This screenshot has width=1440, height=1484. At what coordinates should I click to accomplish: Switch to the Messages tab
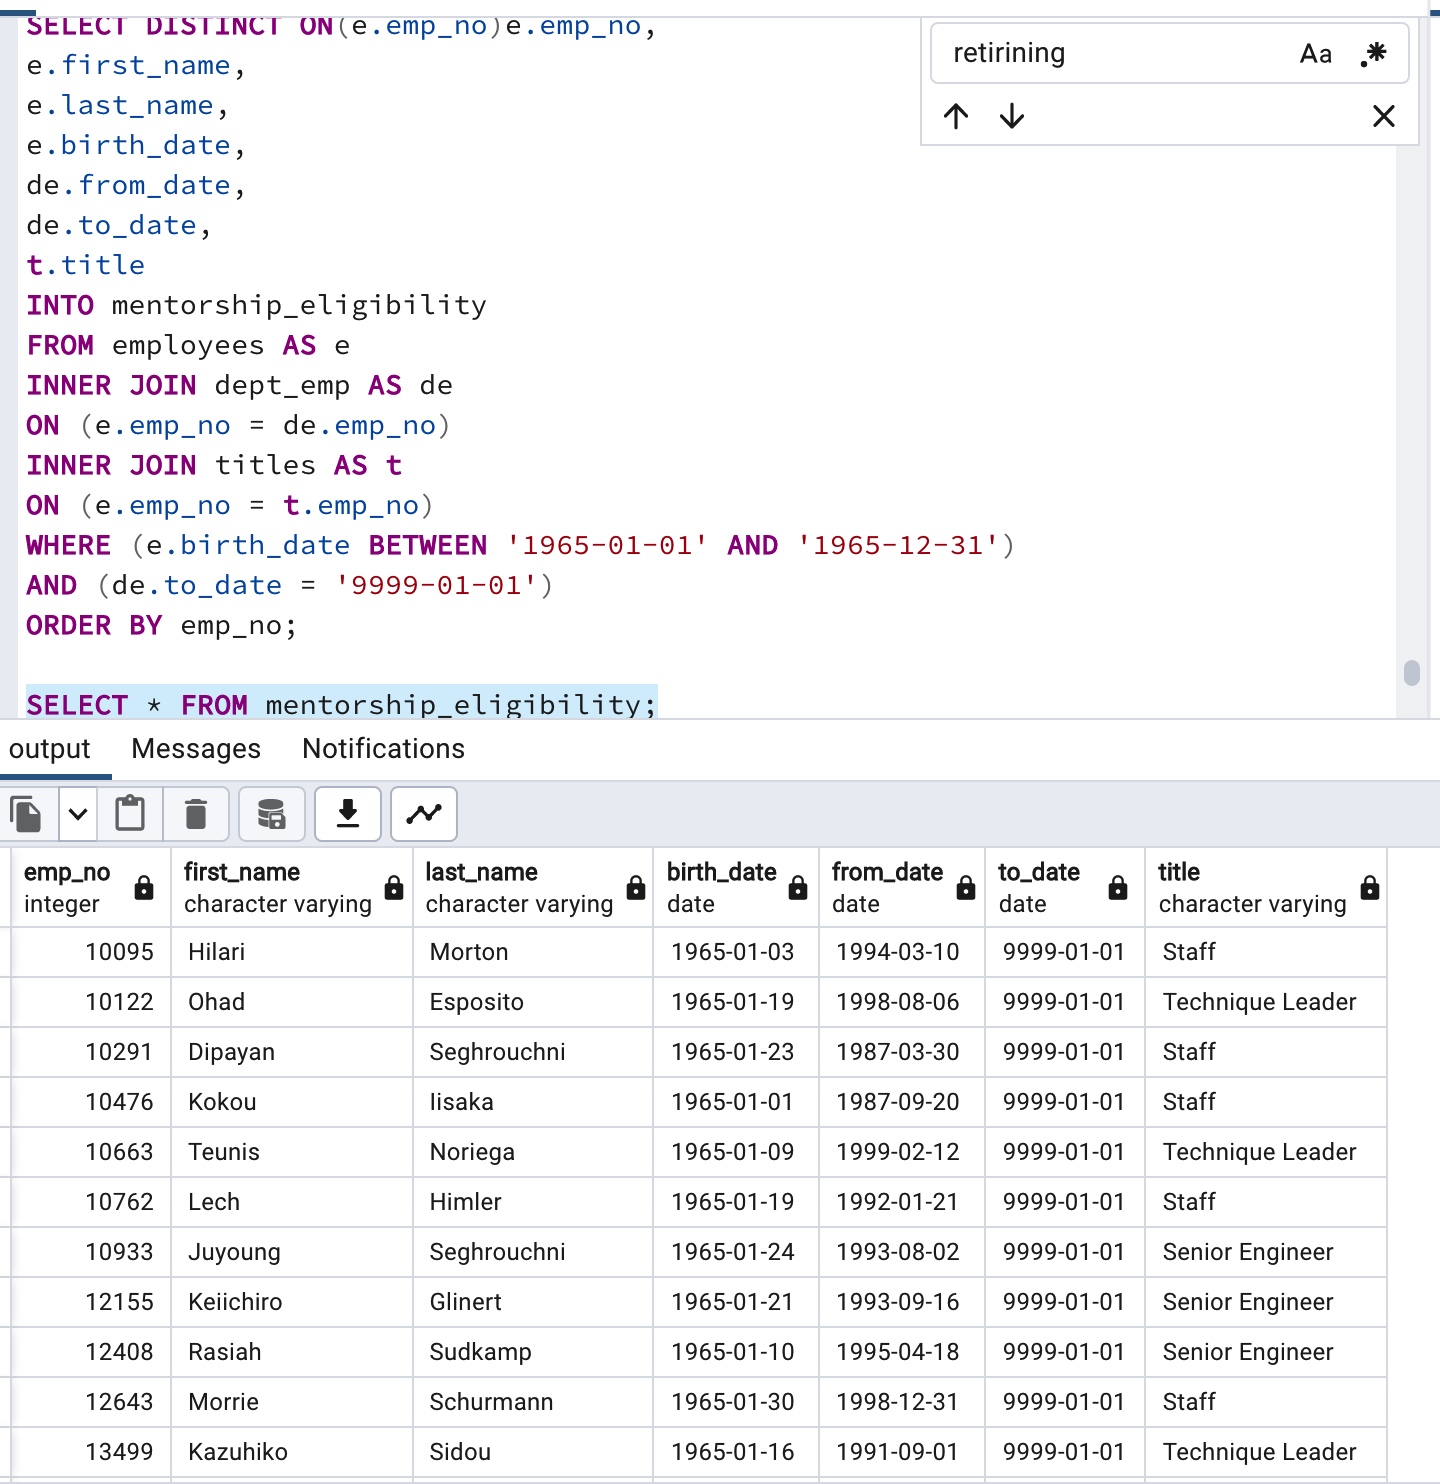(194, 749)
